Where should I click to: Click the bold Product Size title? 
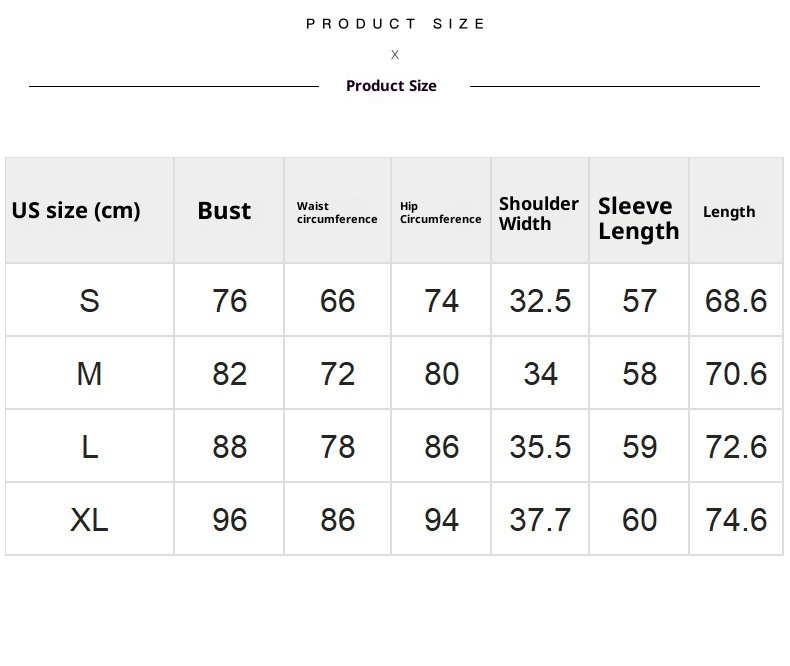tap(391, 86)
